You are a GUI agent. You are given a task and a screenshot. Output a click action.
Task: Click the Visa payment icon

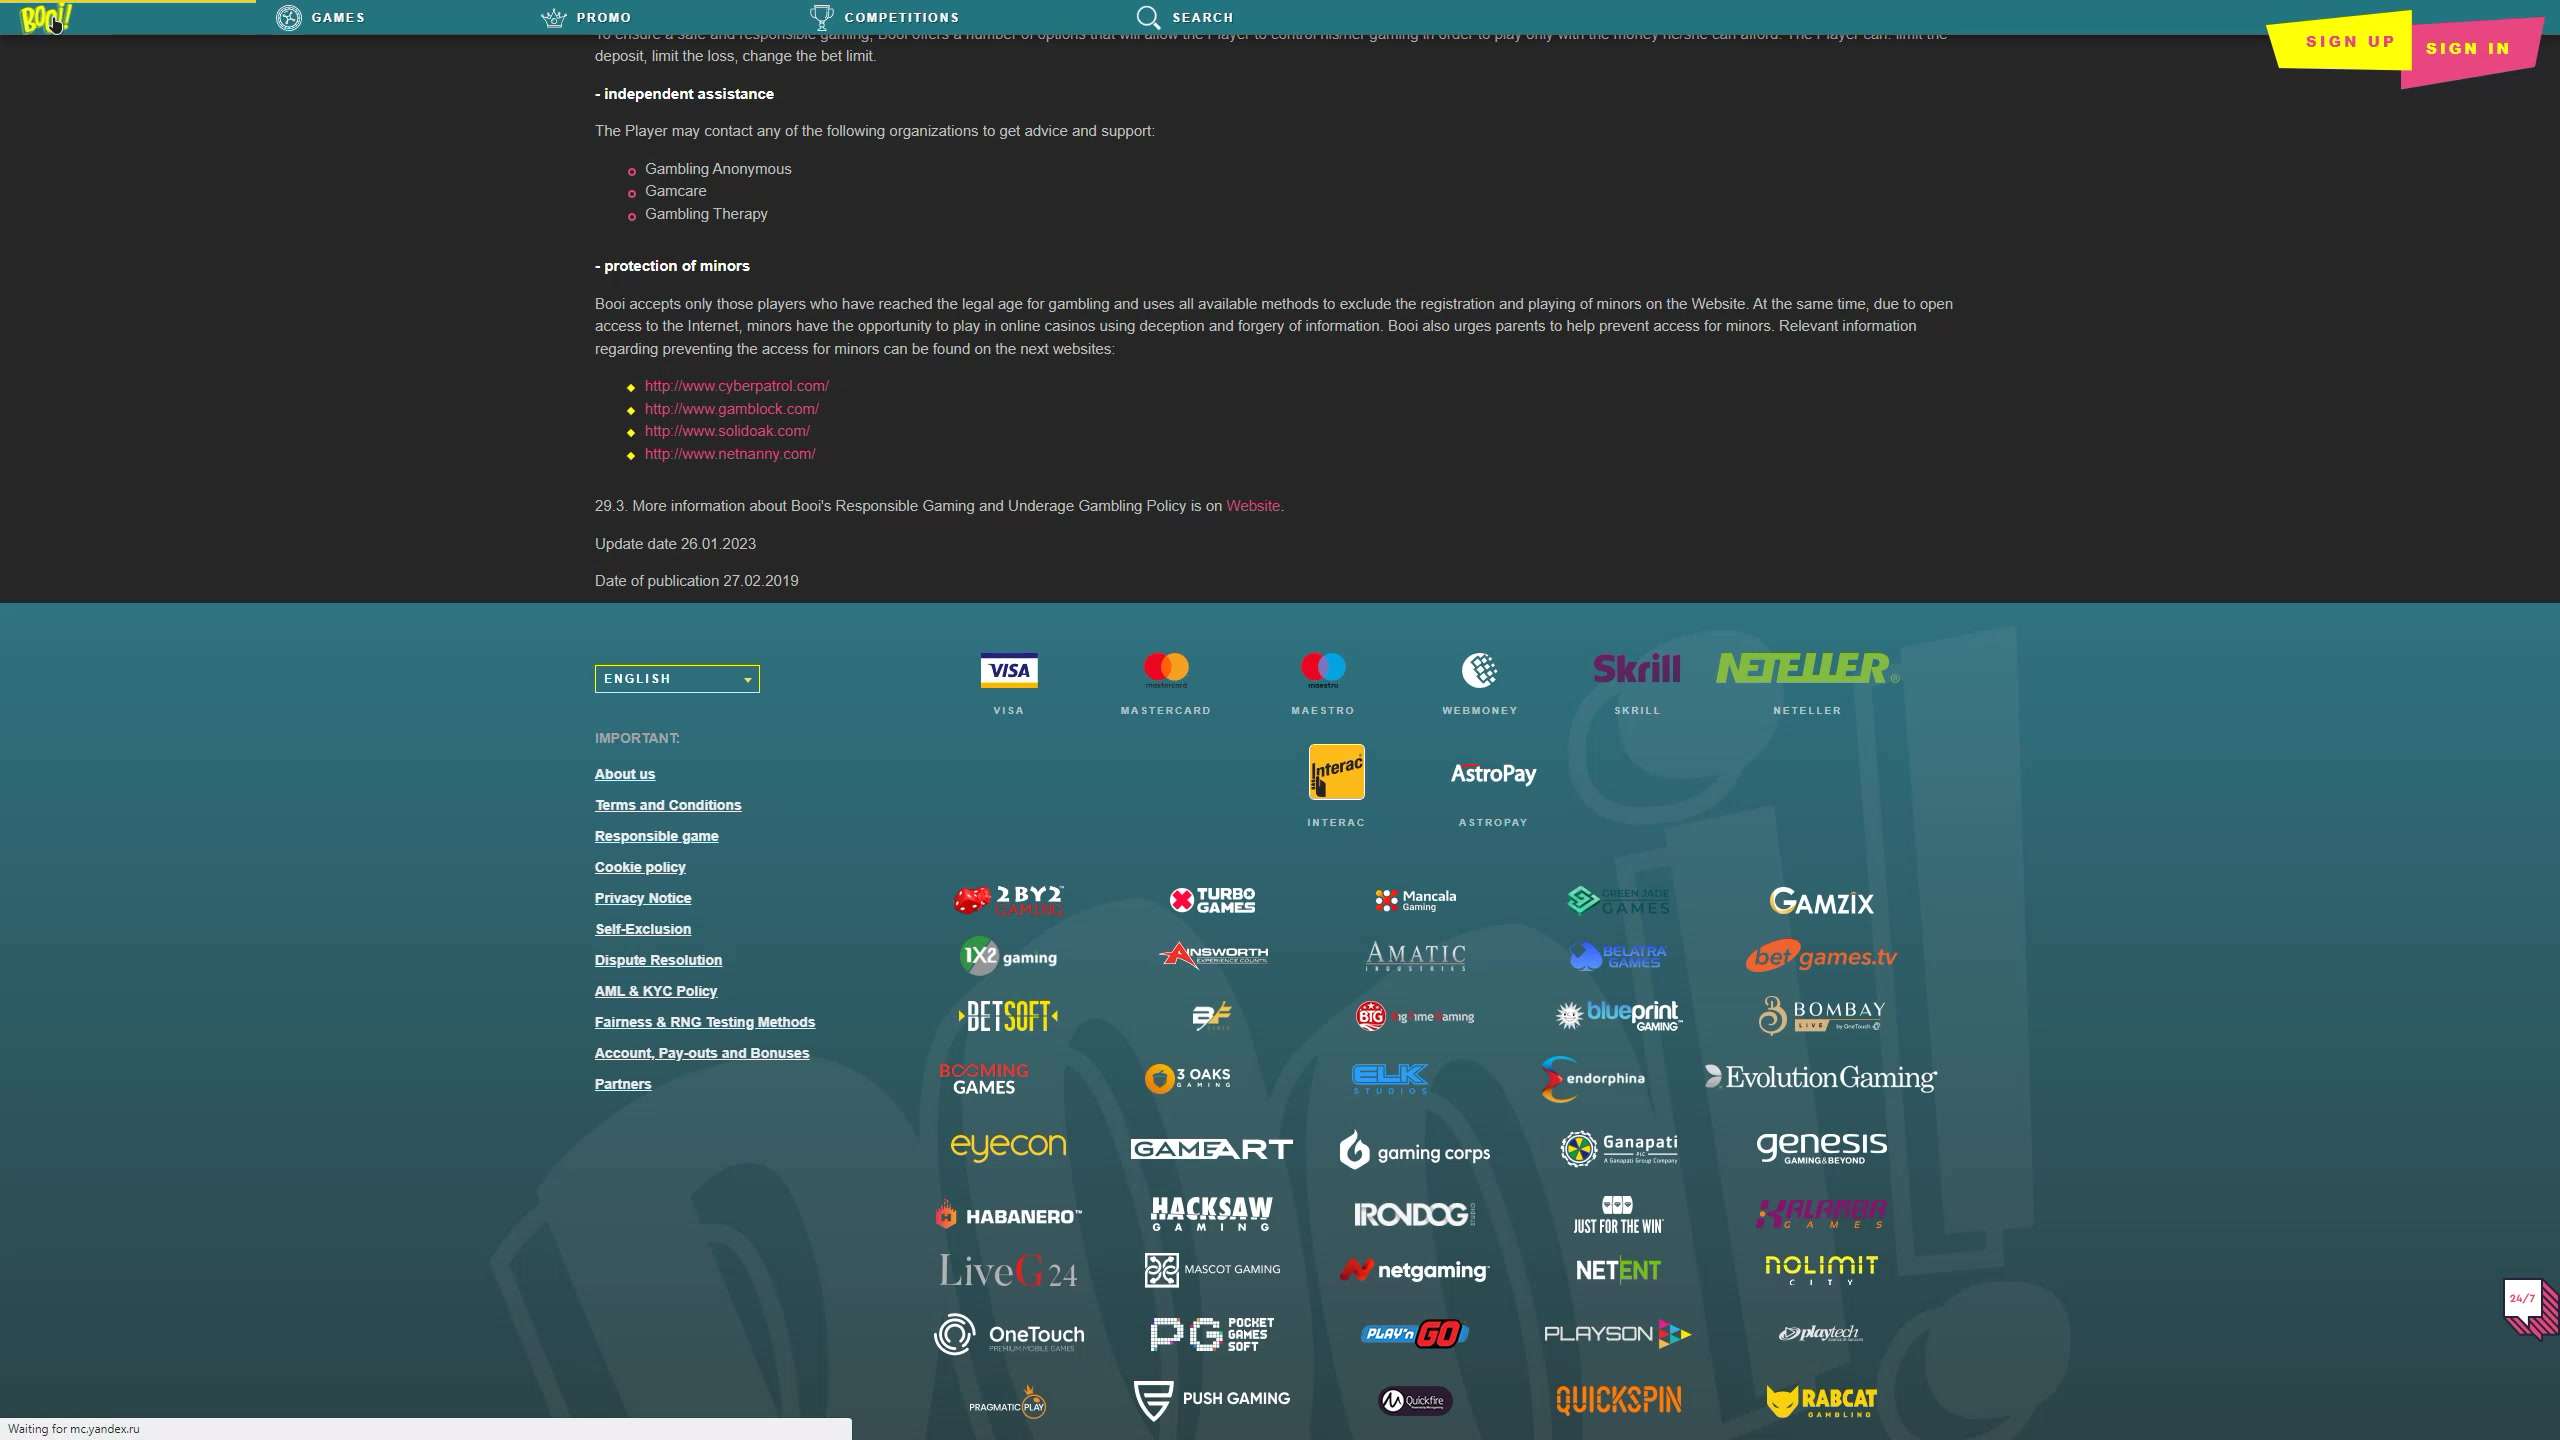tap(1009, 670)
